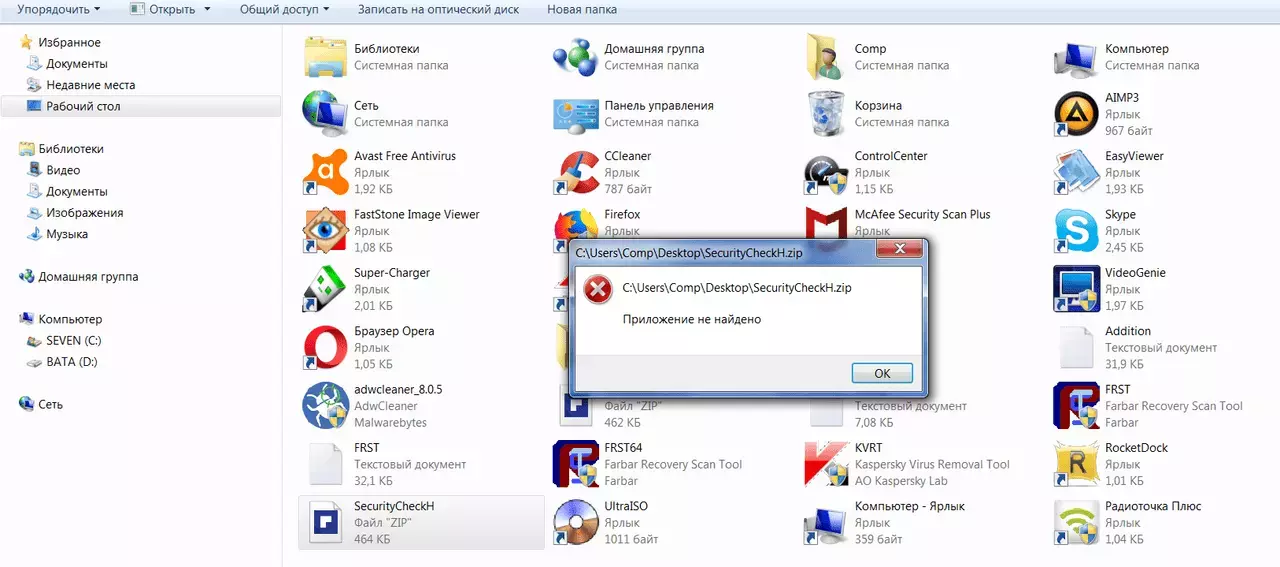Image resolution: width=1280 pixels, height=567 pixels.
Task: Select Библиотеки in navigation pane
Action: point(70,149)
